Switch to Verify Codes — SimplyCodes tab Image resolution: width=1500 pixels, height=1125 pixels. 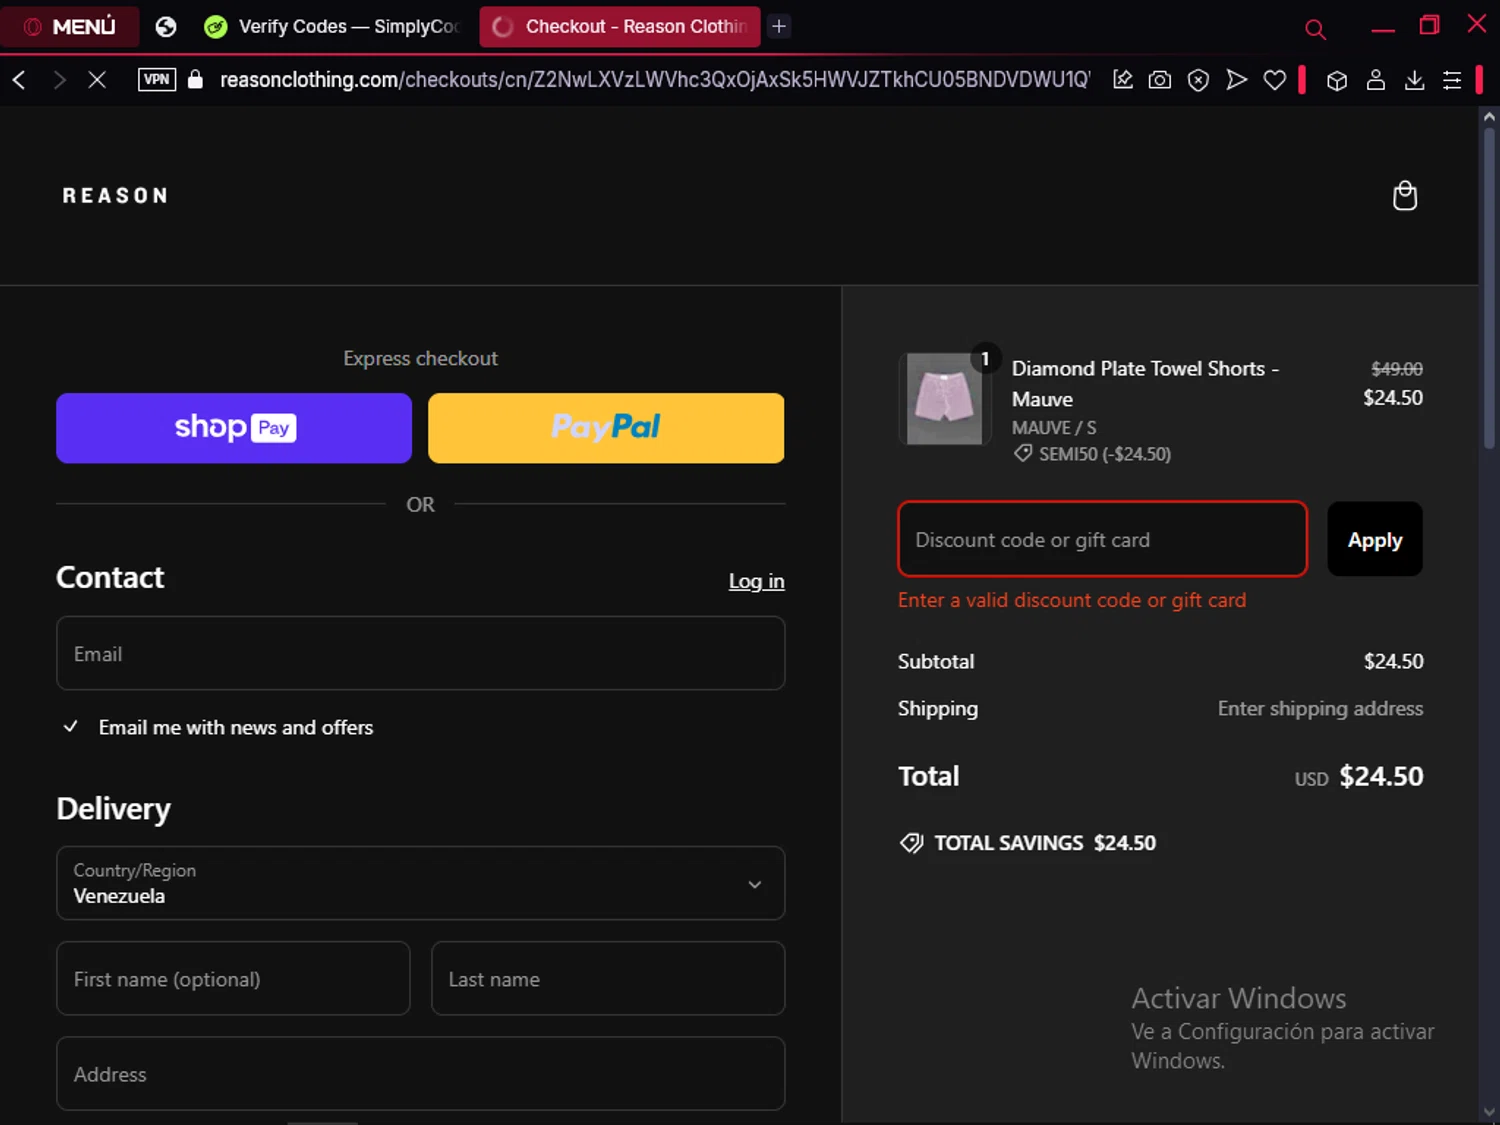(x=334, y=27)
